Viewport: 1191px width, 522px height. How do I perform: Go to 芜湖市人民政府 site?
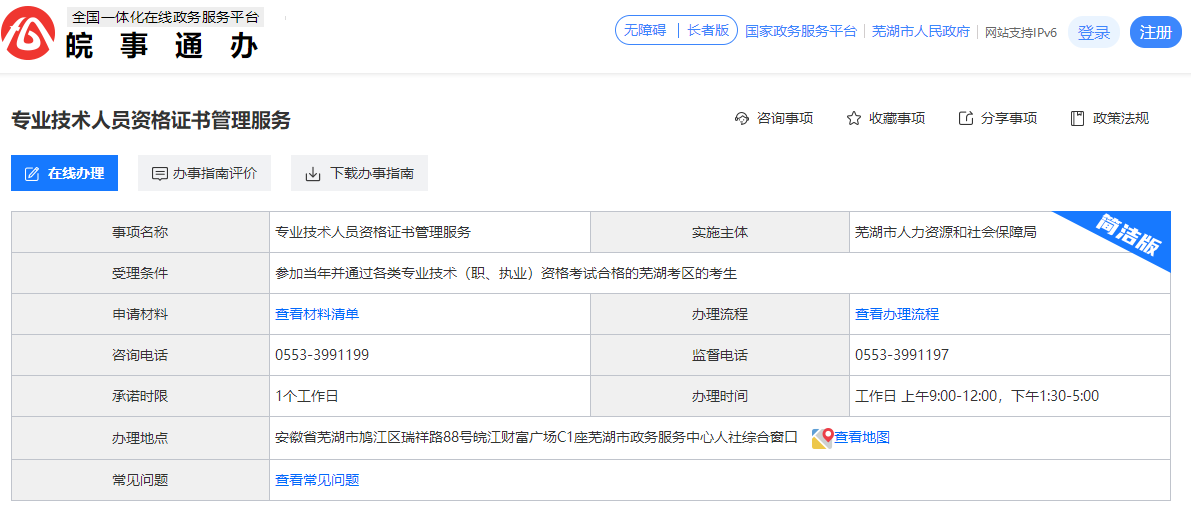click(920, 31)
